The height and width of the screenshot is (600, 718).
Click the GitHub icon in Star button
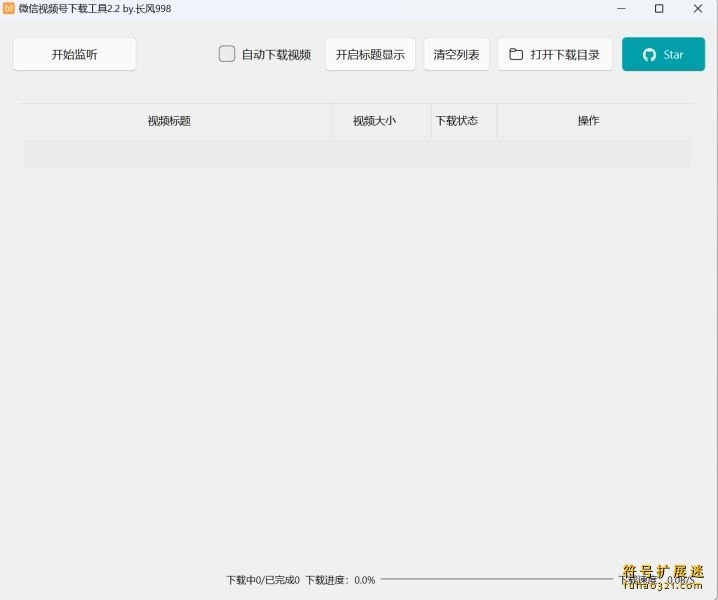pos(649,55)
